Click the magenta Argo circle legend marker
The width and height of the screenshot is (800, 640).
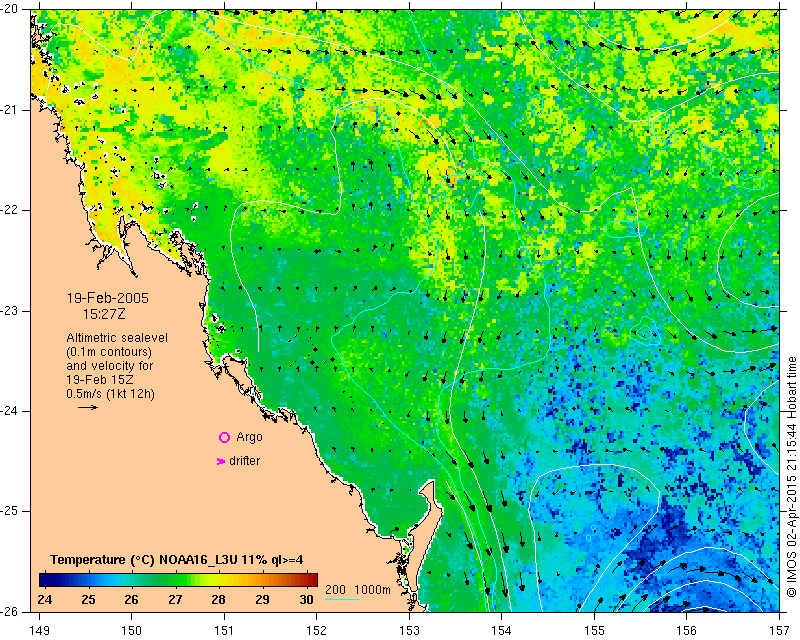(224, 437)
